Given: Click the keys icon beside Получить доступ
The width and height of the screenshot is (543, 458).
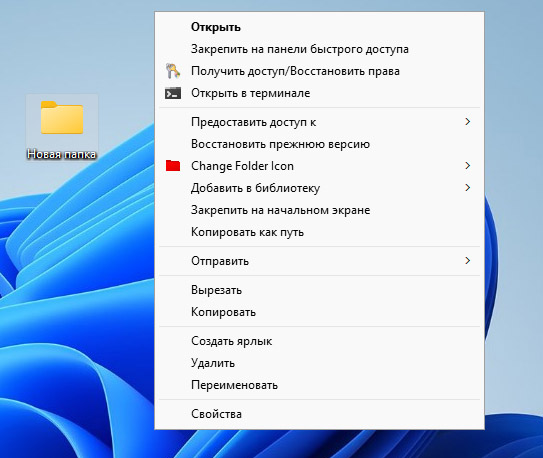Looking at the screenshot, I should (x=172, y=71).
